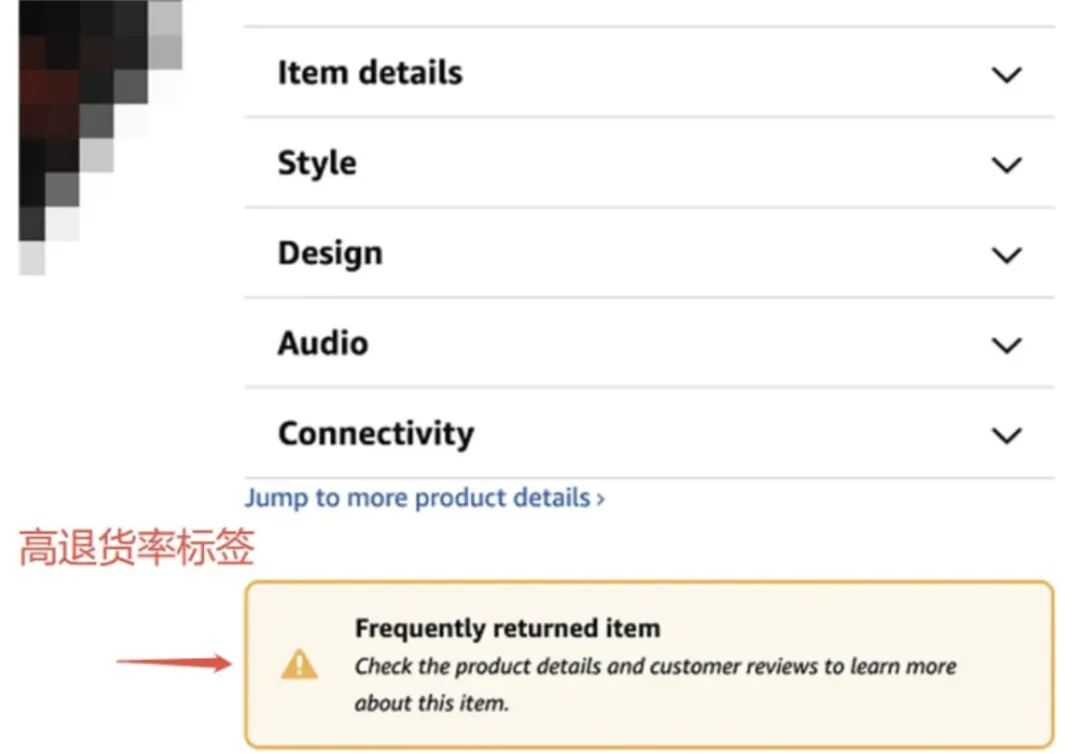Click the "Frequently returned item" heading
The height and width of the screenshot is (754, 1080).
[x=507, y=629]
